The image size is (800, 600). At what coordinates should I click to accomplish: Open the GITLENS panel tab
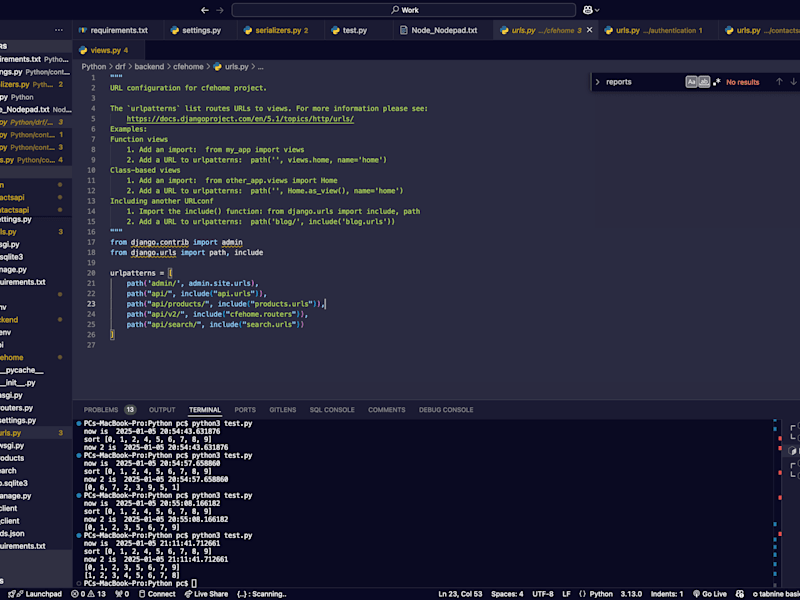[x=282, y=410]
